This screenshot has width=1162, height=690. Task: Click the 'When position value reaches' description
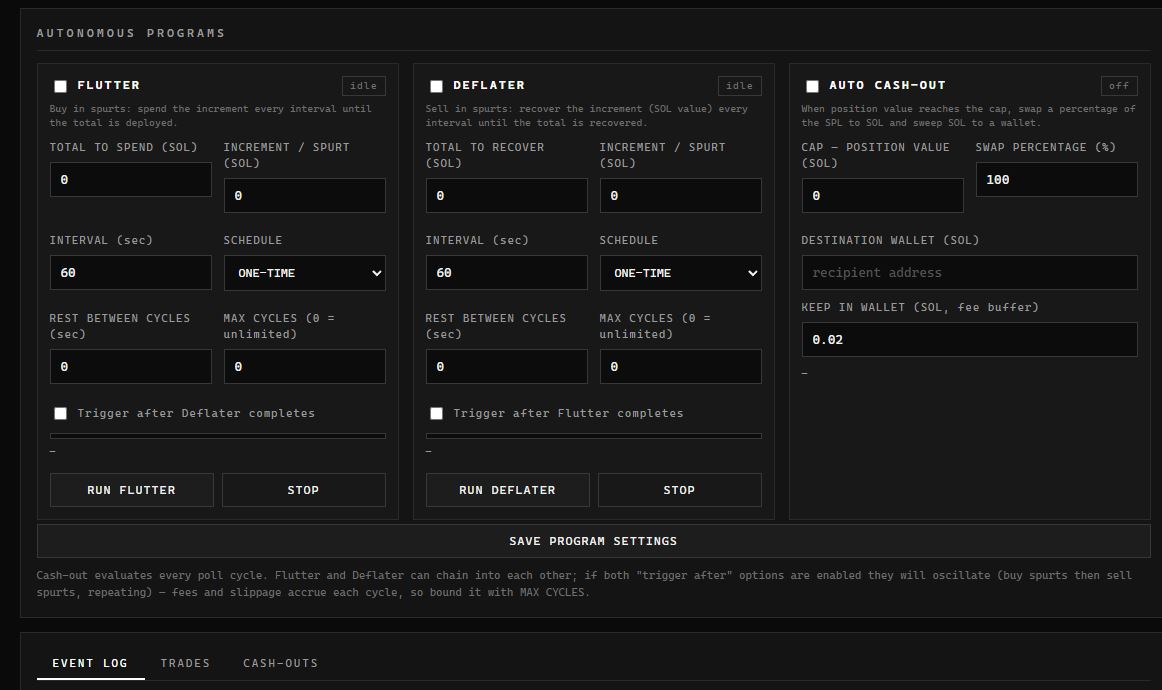coord(968,116)
